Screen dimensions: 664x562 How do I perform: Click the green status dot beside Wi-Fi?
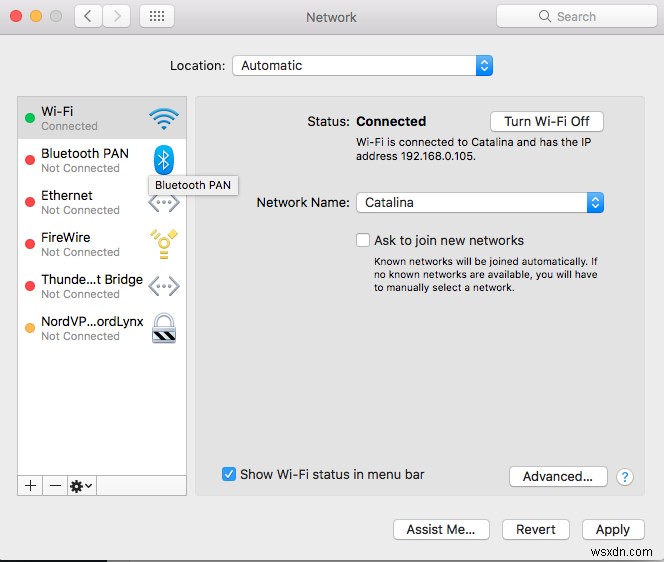pyautogui.click(x=30, y=118)
